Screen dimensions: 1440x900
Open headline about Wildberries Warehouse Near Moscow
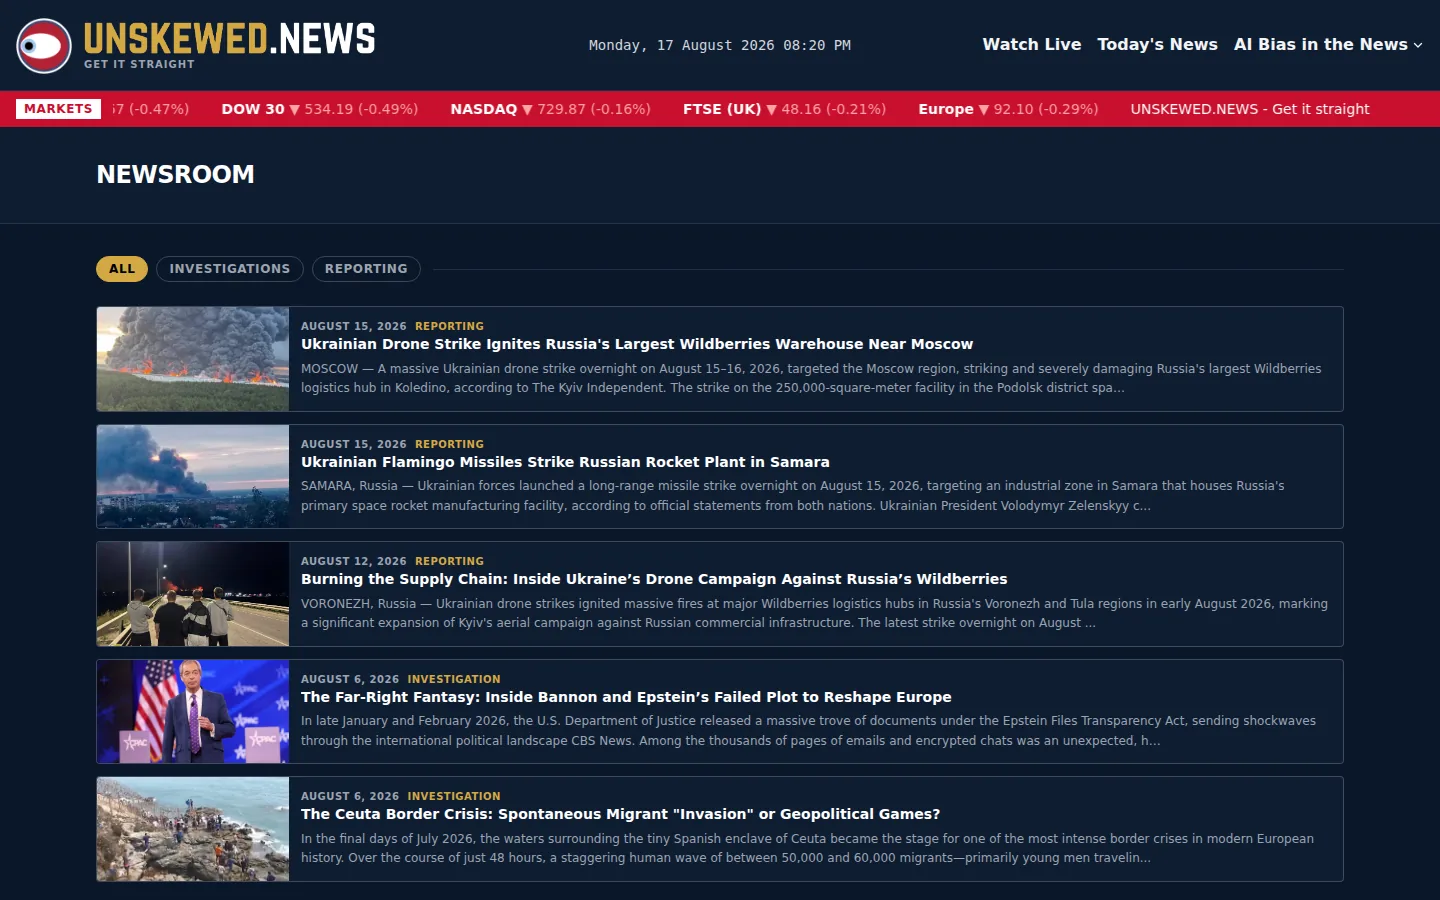637,344
